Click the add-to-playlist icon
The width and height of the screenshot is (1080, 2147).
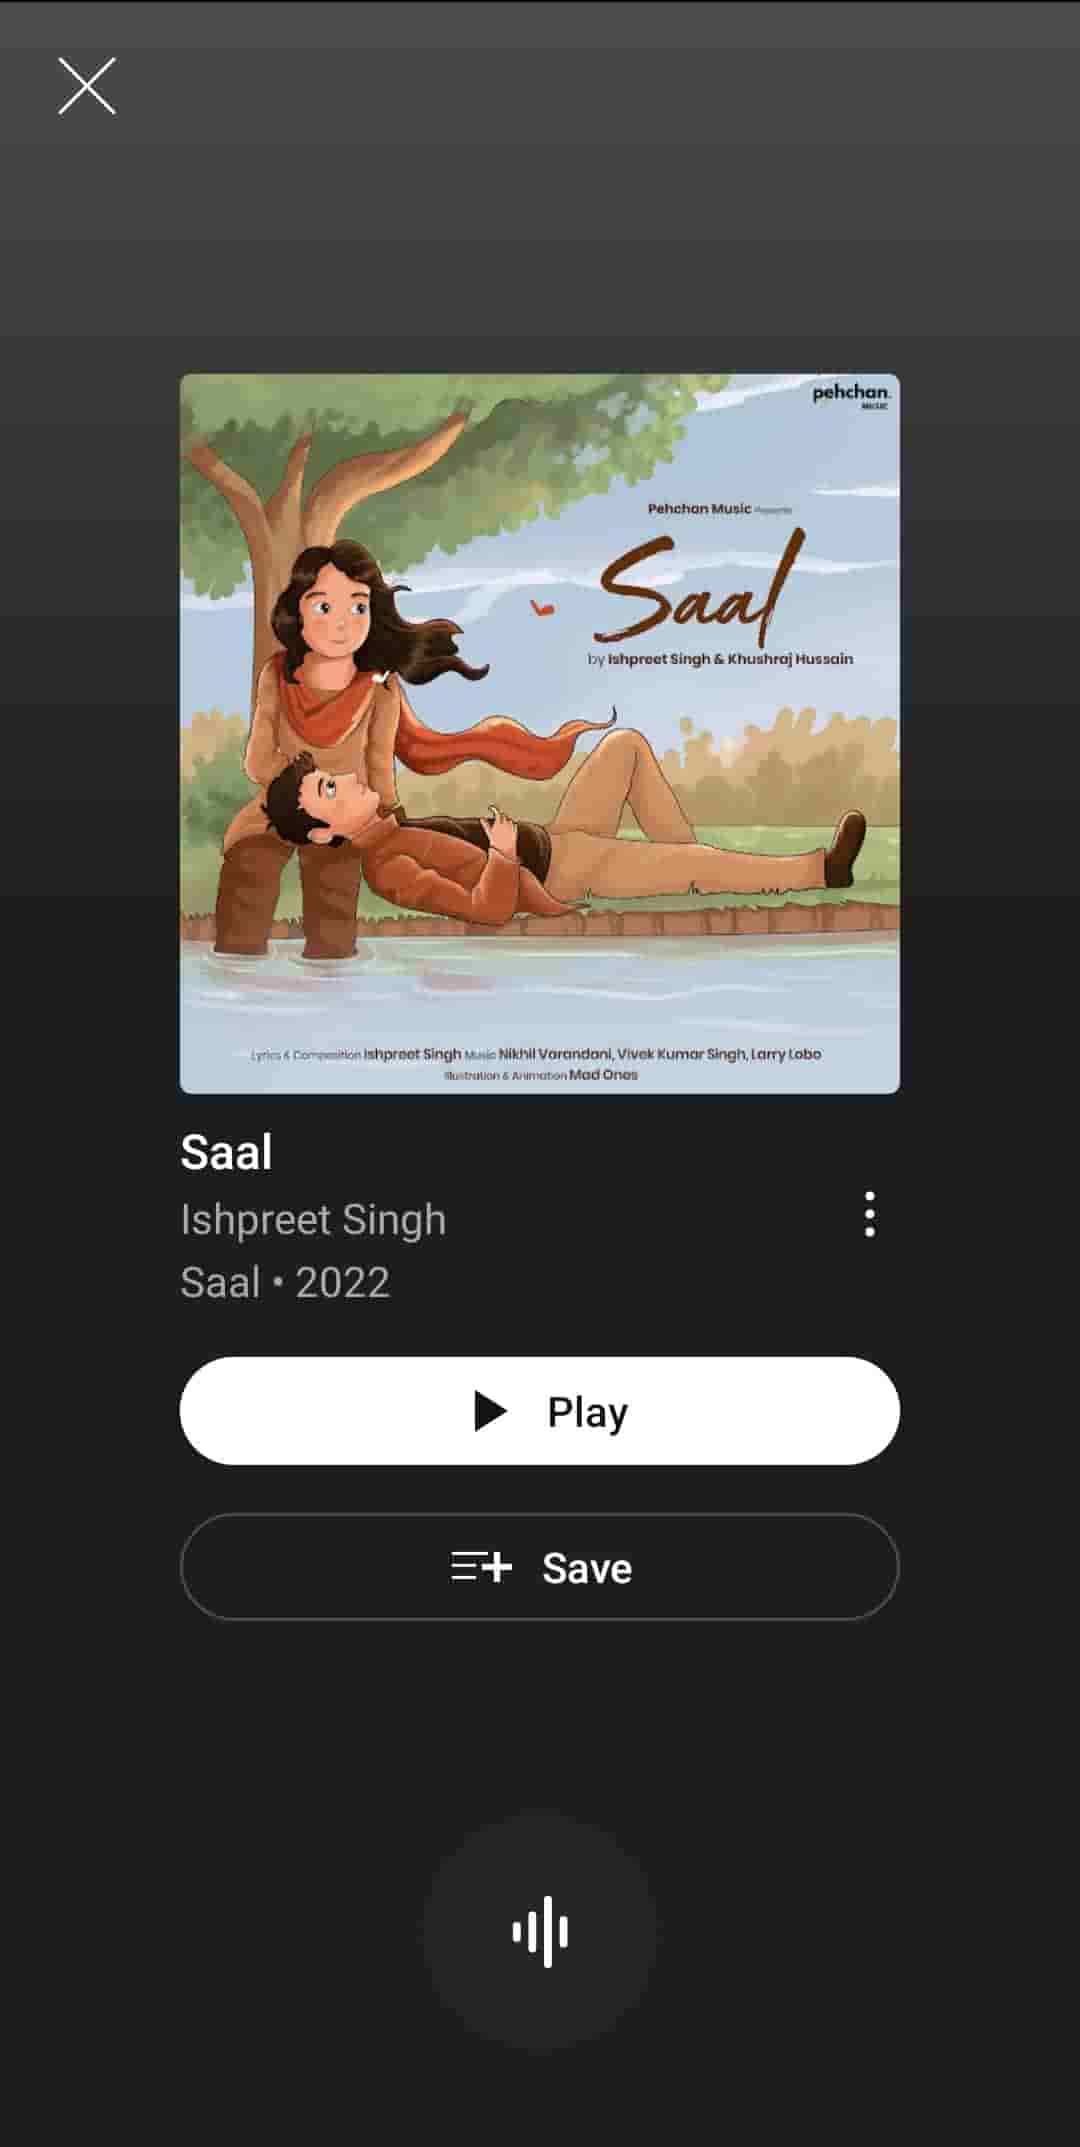click(x=481, y=1567)
